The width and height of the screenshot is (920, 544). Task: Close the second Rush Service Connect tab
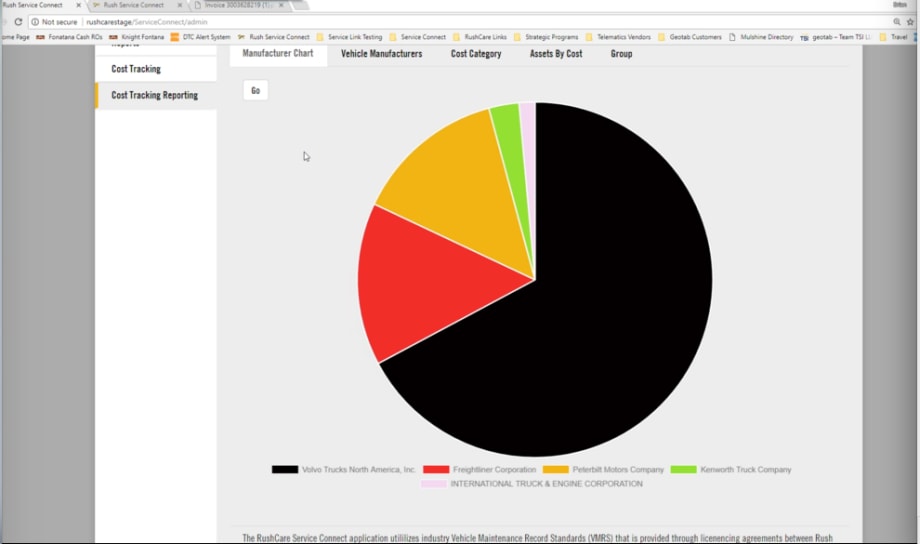(x=180, y=5)
